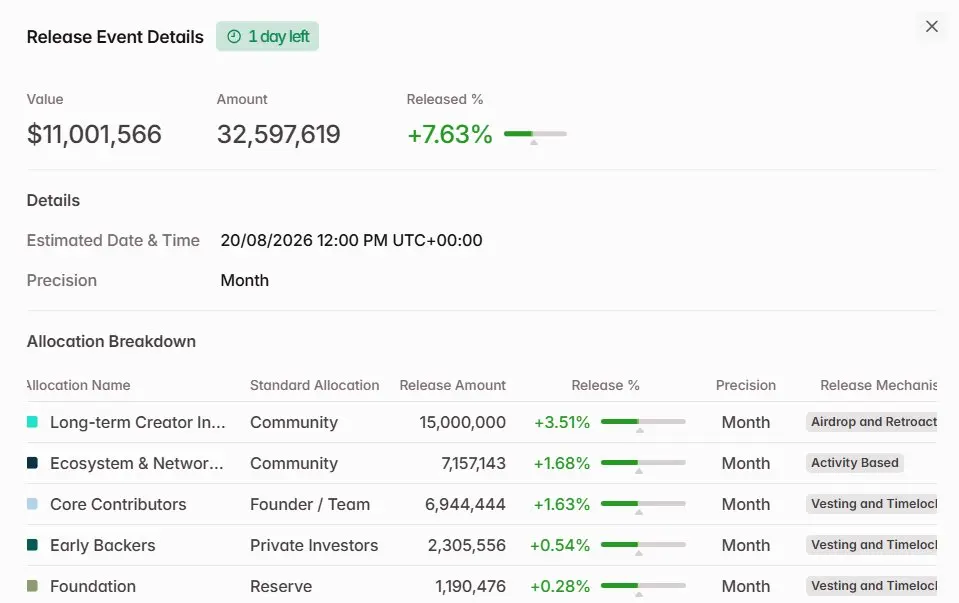Viewport: 959px width, 603px height.
Task: Click the 'Release Event Details' title
Action: [x=115, y=37]
